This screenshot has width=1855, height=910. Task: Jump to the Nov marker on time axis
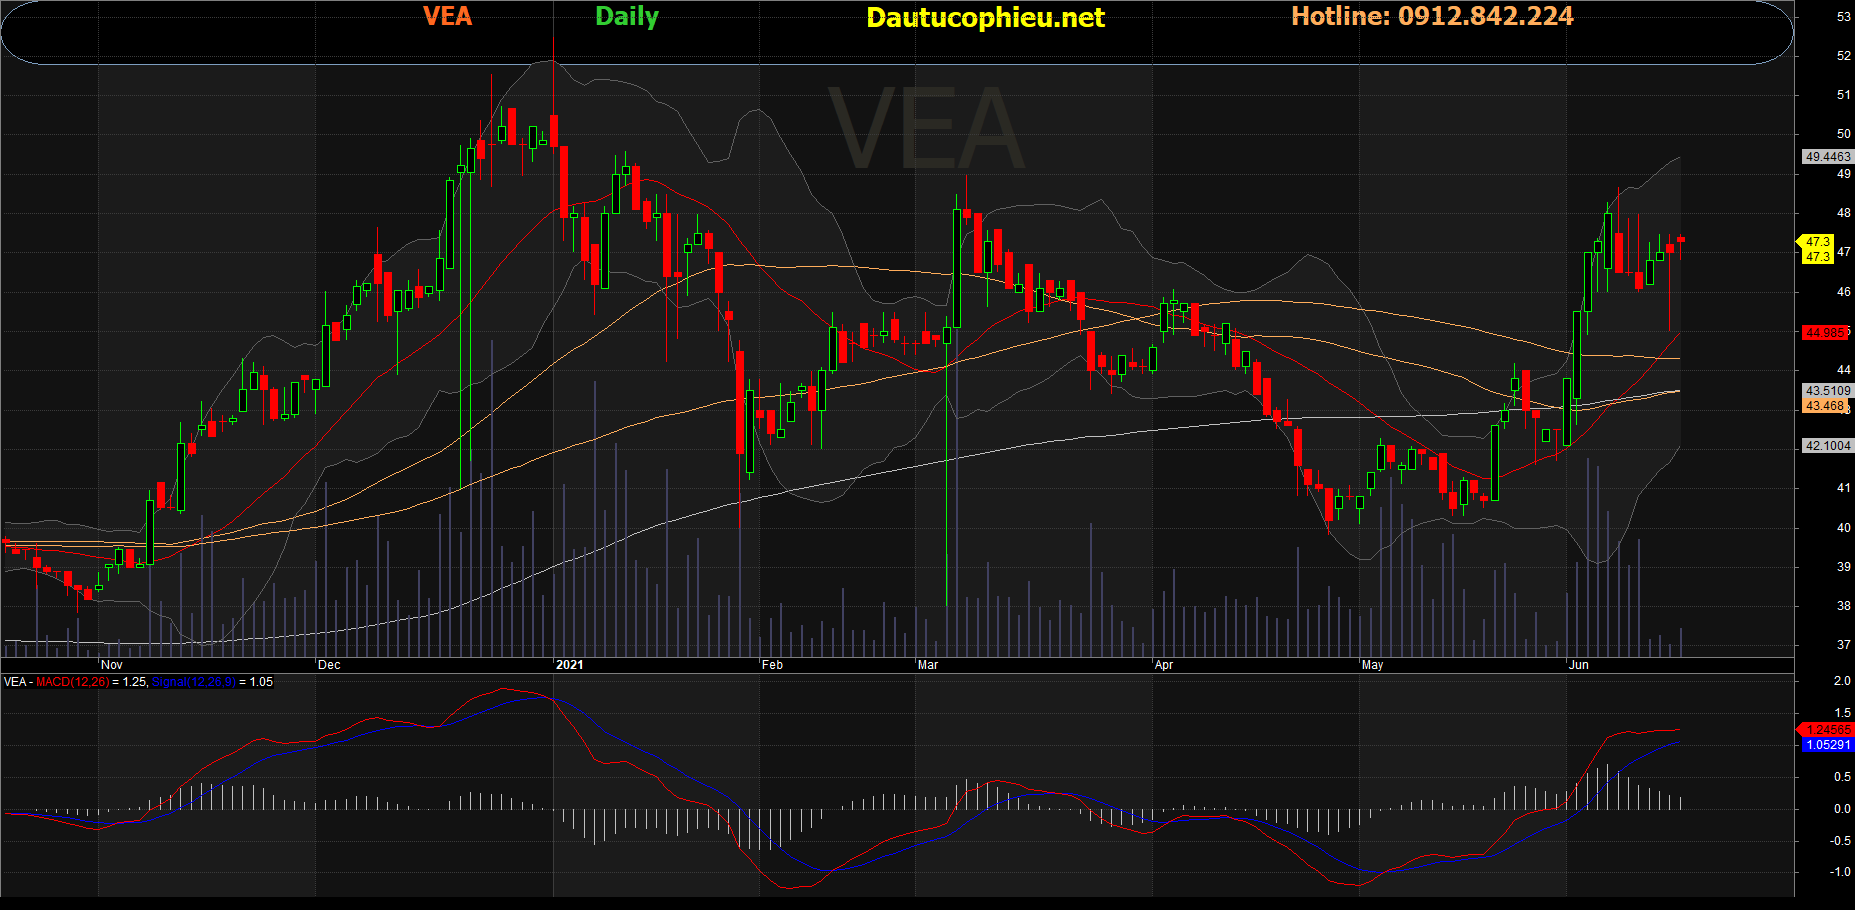(x=112, y=665)
